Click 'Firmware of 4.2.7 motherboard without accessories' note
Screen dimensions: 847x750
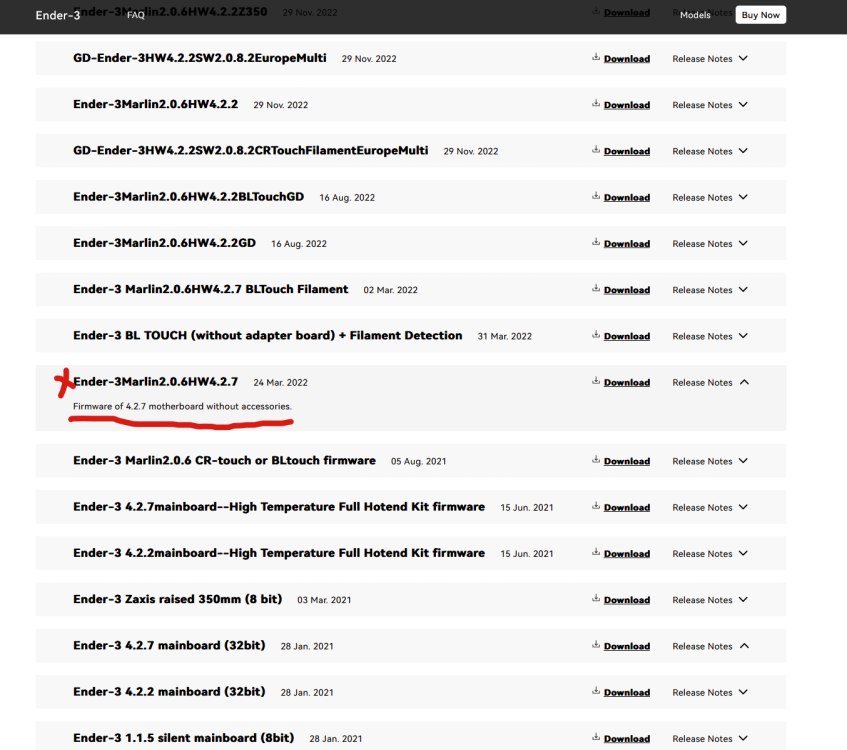pos(183,406)
